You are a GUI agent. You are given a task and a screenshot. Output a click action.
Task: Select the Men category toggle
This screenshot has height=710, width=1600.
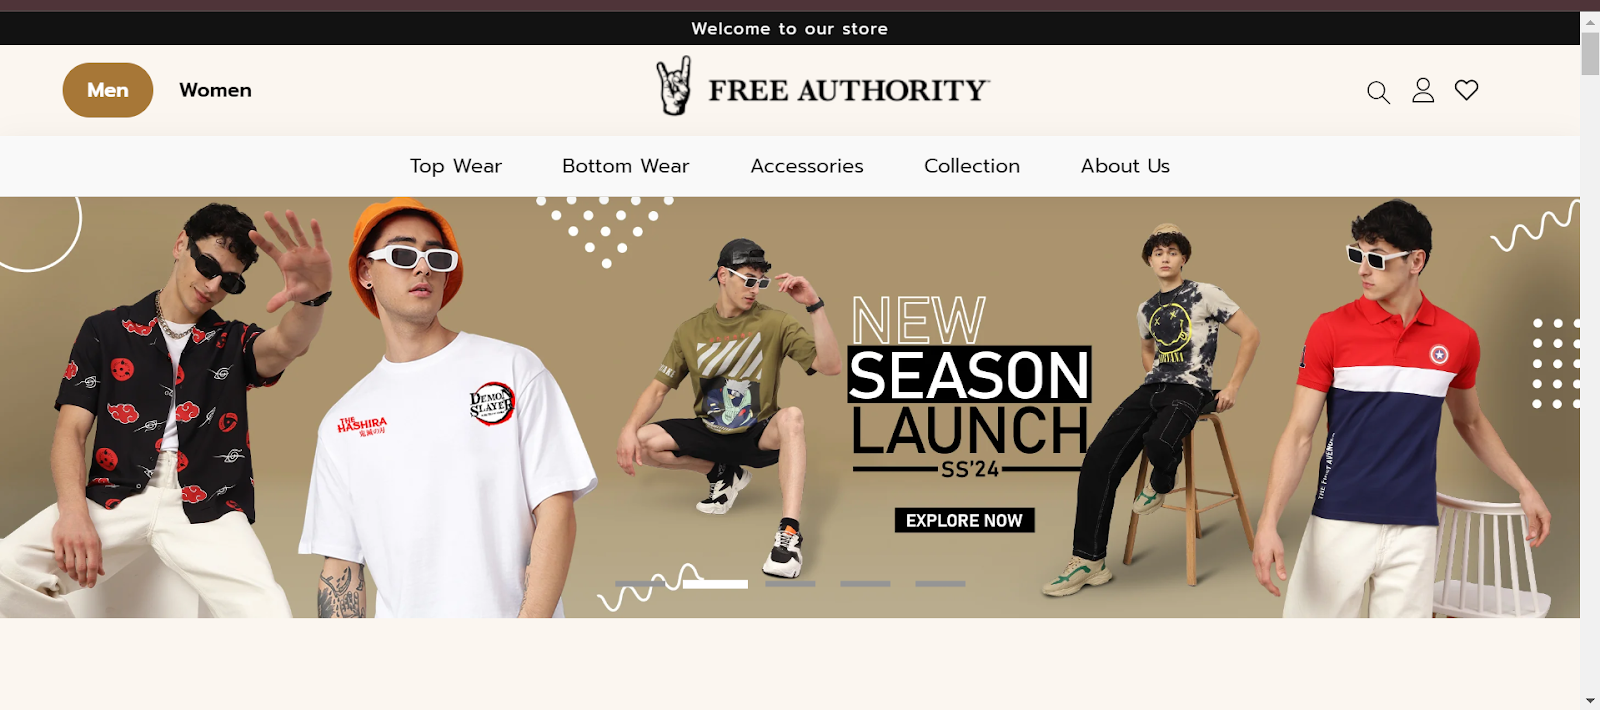tap(108, 90)
